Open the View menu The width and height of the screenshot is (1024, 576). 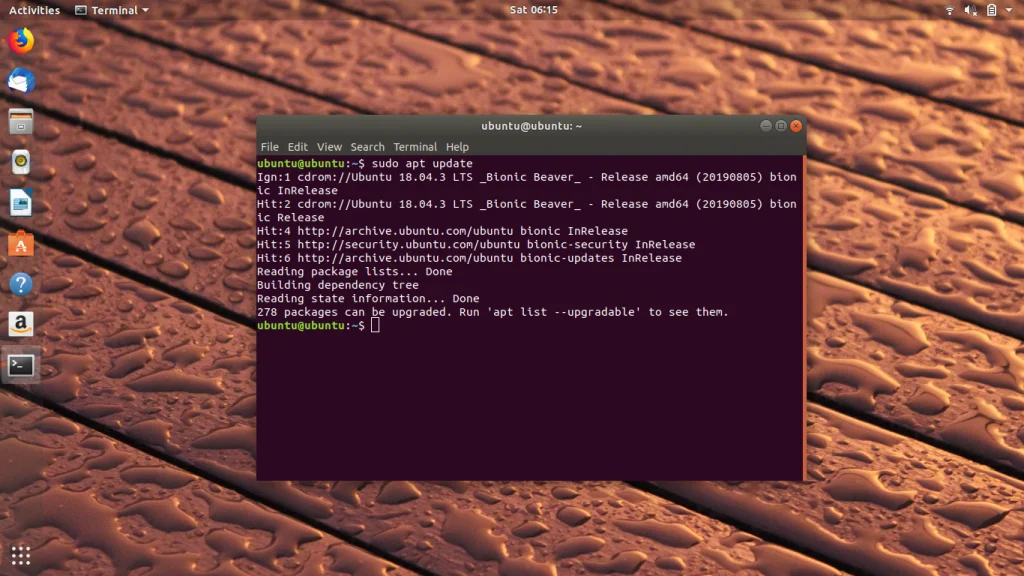click(x=329, y=147)
